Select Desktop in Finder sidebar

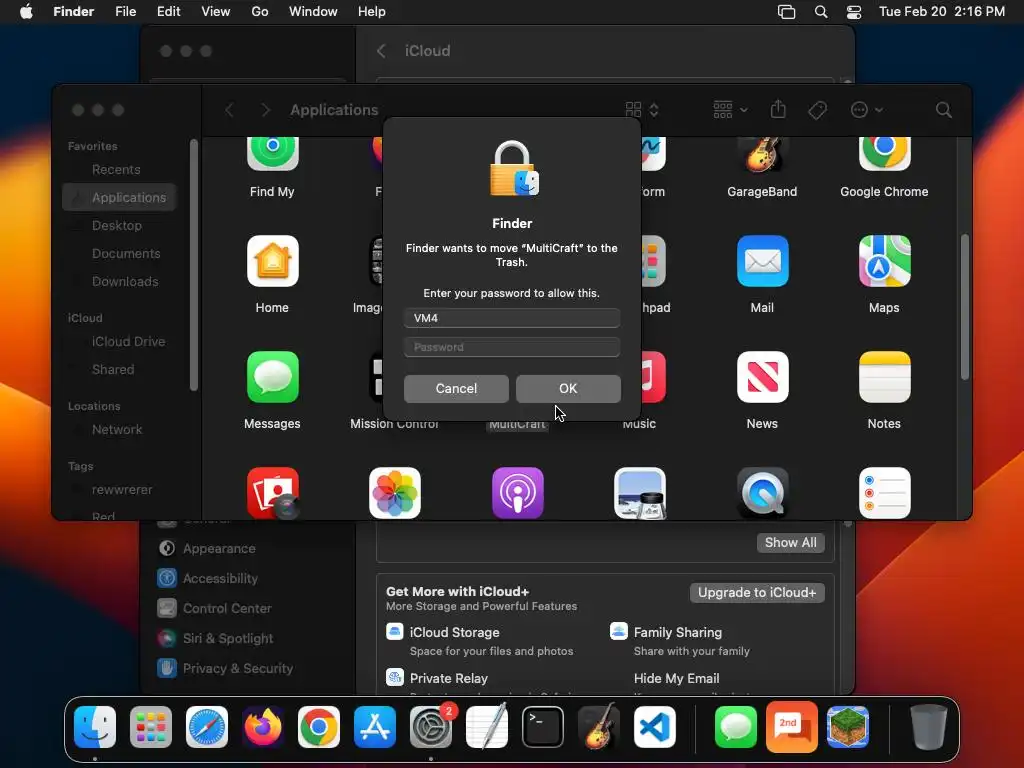[x=119, y=225]
